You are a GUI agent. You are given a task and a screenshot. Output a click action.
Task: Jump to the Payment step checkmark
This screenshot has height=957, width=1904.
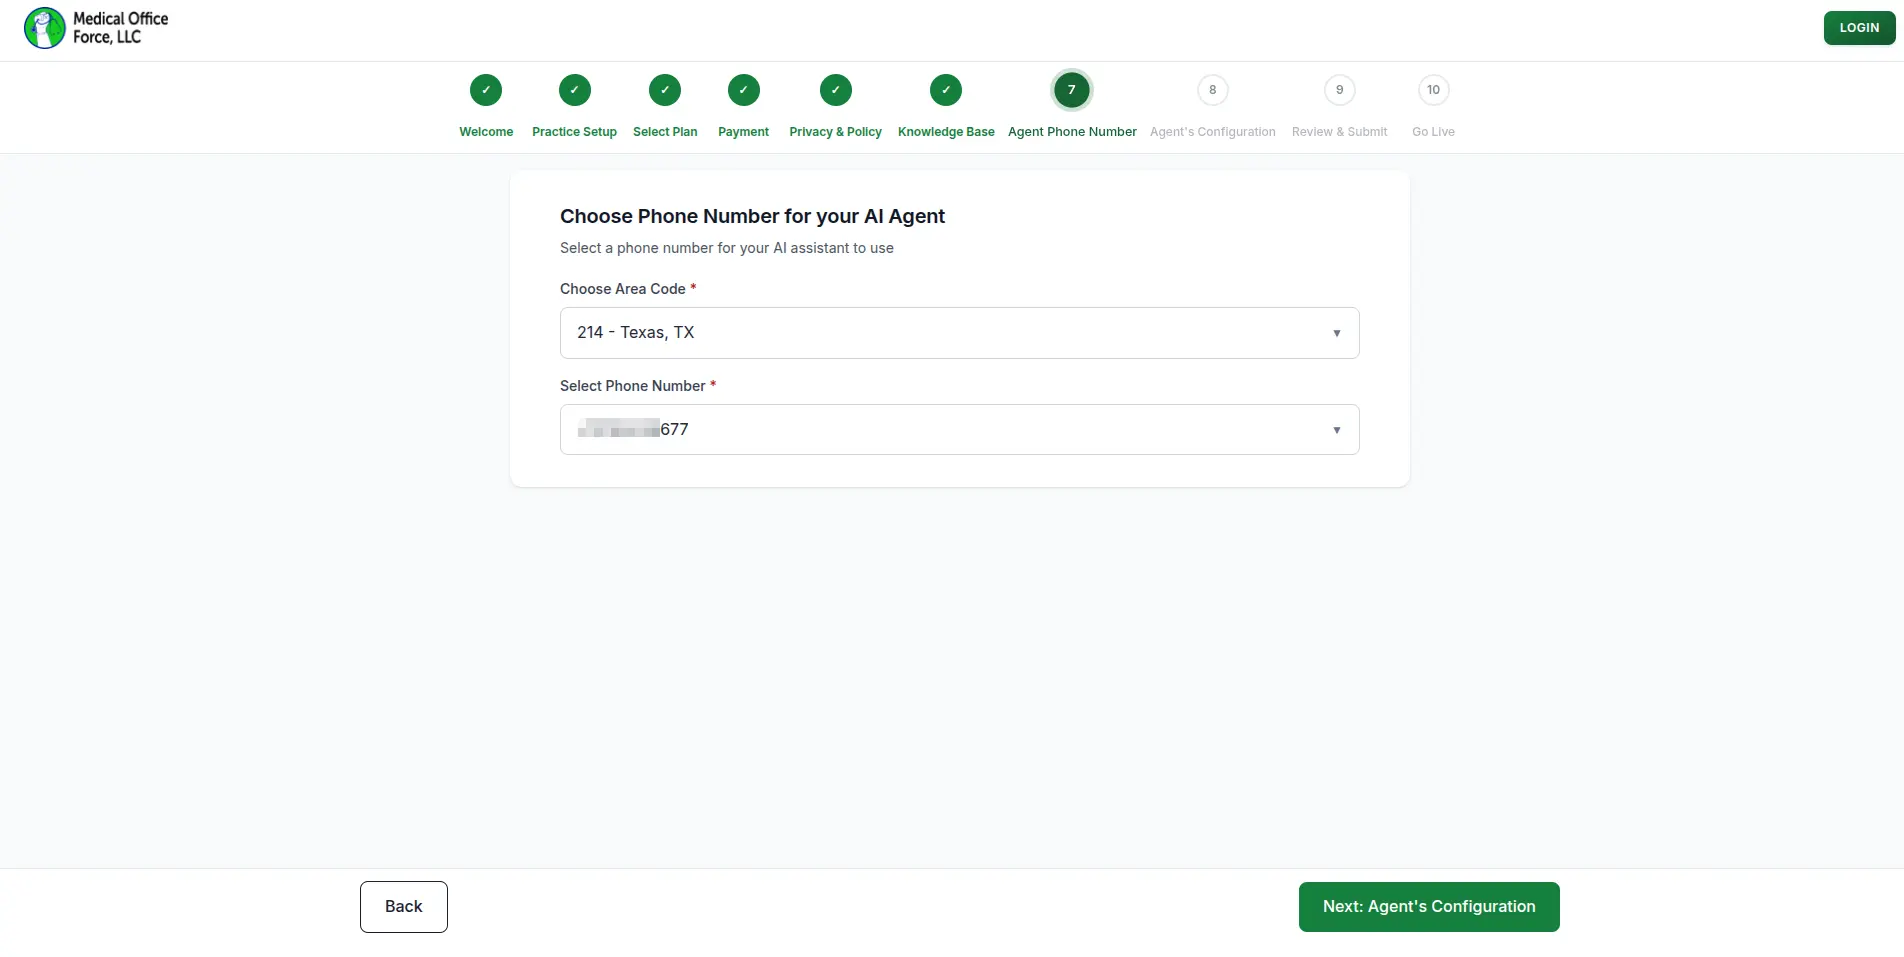744,90
